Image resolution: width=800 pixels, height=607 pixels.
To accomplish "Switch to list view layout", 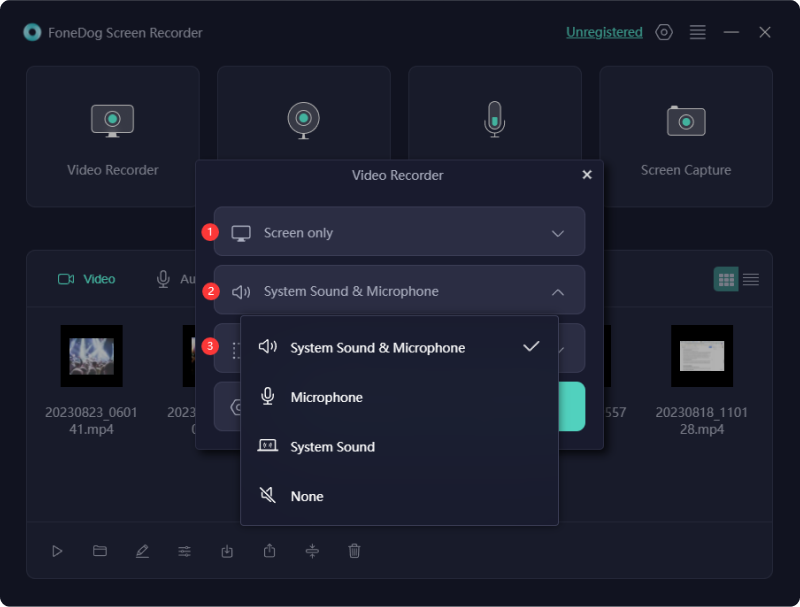I will (751, 279).
